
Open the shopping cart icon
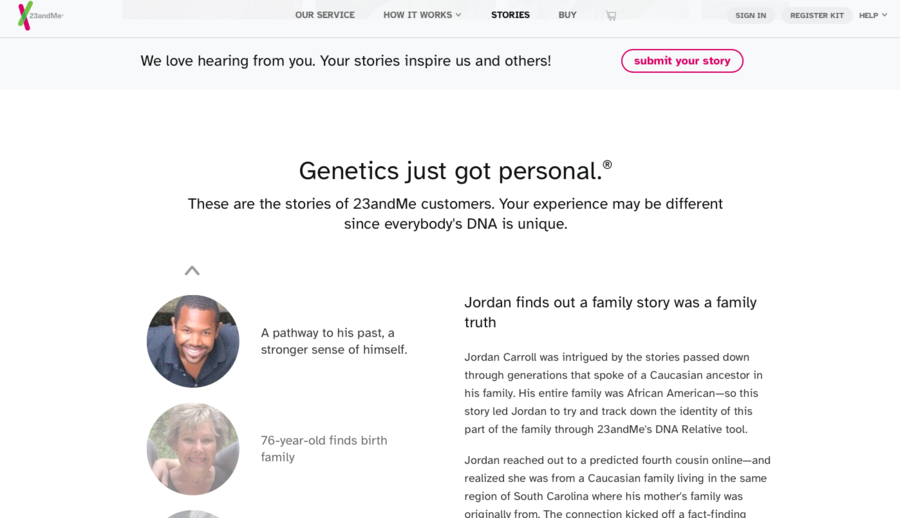coord(611,16)
